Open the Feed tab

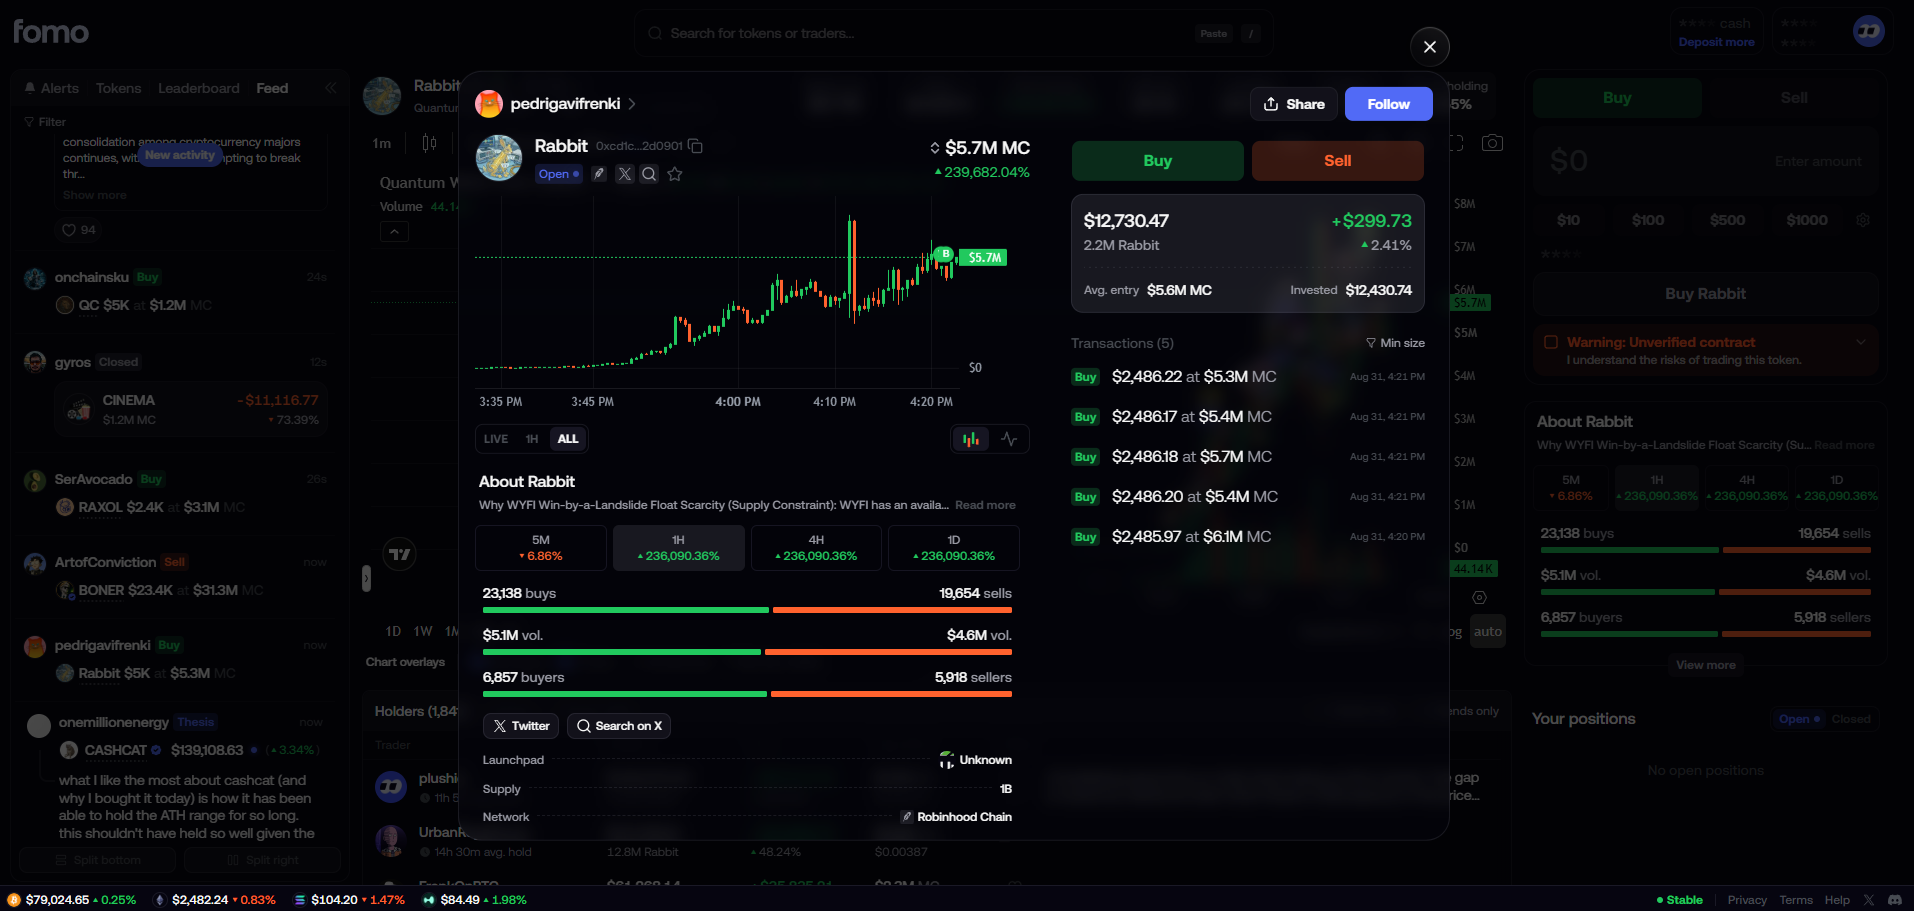click(x=272, y=88)
